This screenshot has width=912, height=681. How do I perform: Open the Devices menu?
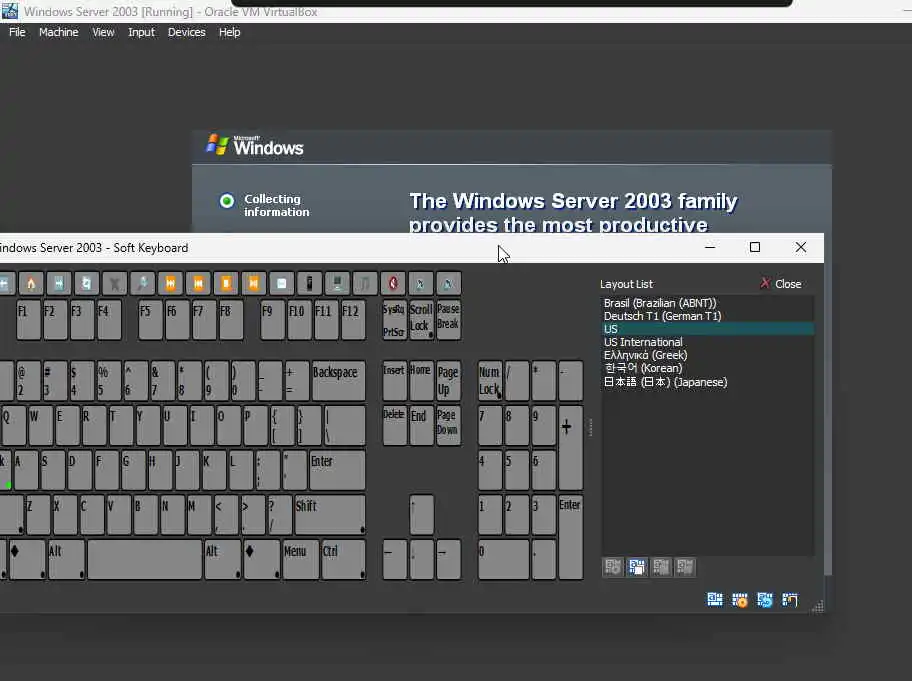point(187,32)
